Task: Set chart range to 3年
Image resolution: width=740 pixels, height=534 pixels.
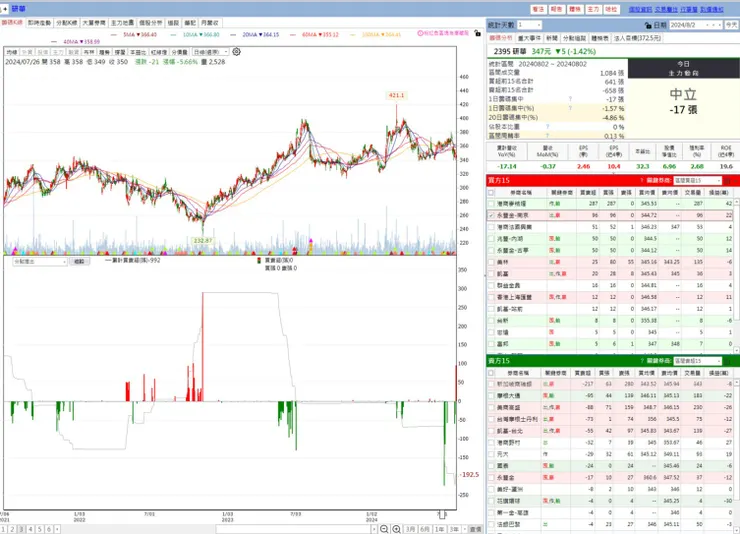Action: [454, 529]
